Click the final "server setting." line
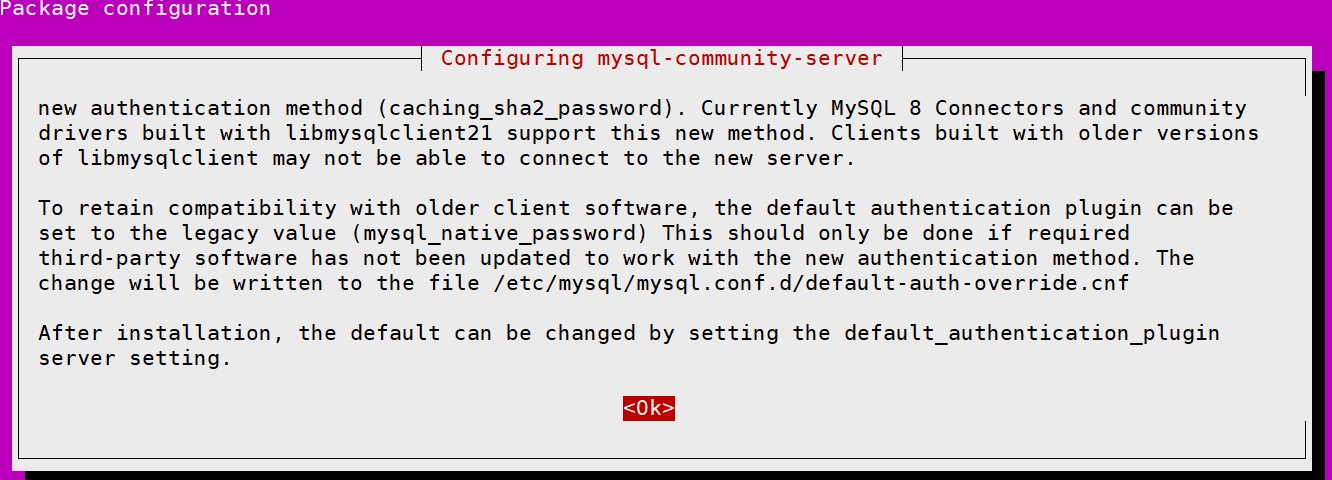The width and height of the screenshot is (1332, 480). coord(134,358)
